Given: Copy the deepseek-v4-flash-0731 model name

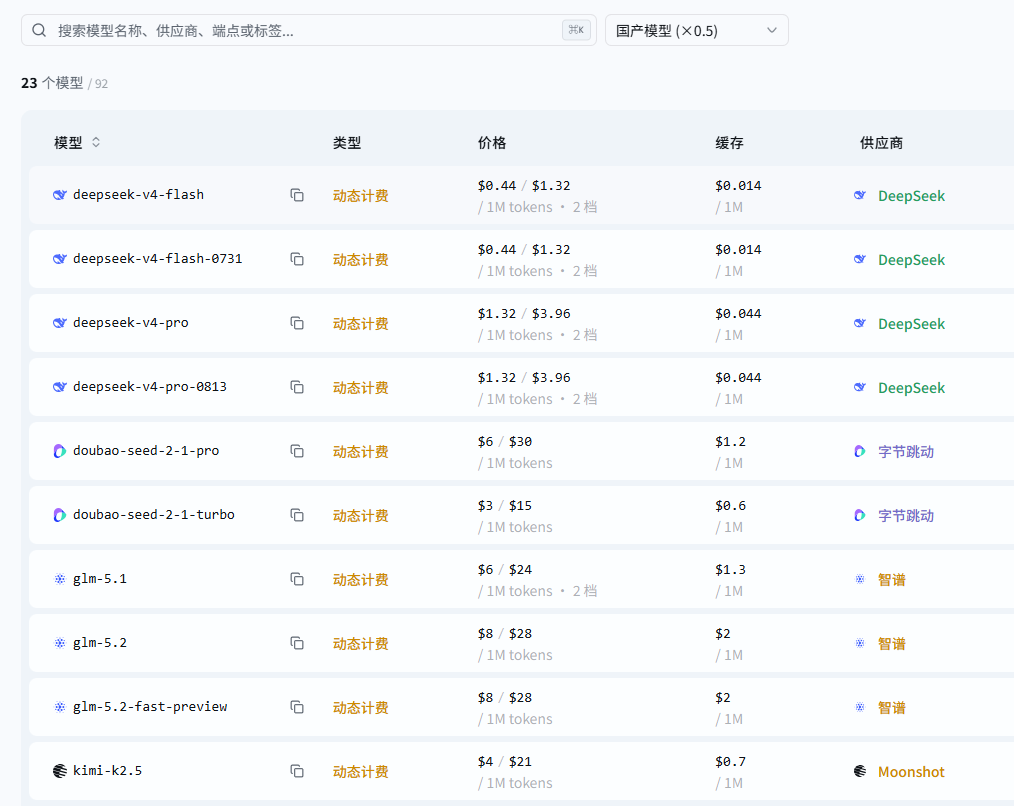Looking at the screenshot, I should click(x=297, y=259).
